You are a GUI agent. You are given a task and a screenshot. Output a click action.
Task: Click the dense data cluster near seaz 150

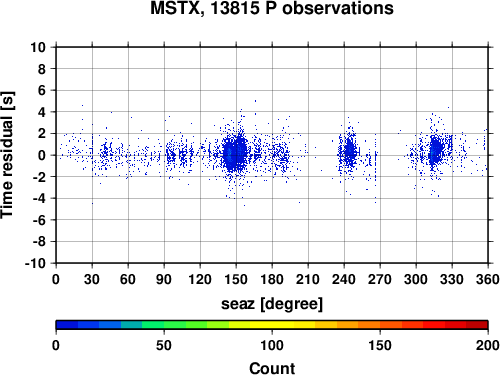pos(235,153)
